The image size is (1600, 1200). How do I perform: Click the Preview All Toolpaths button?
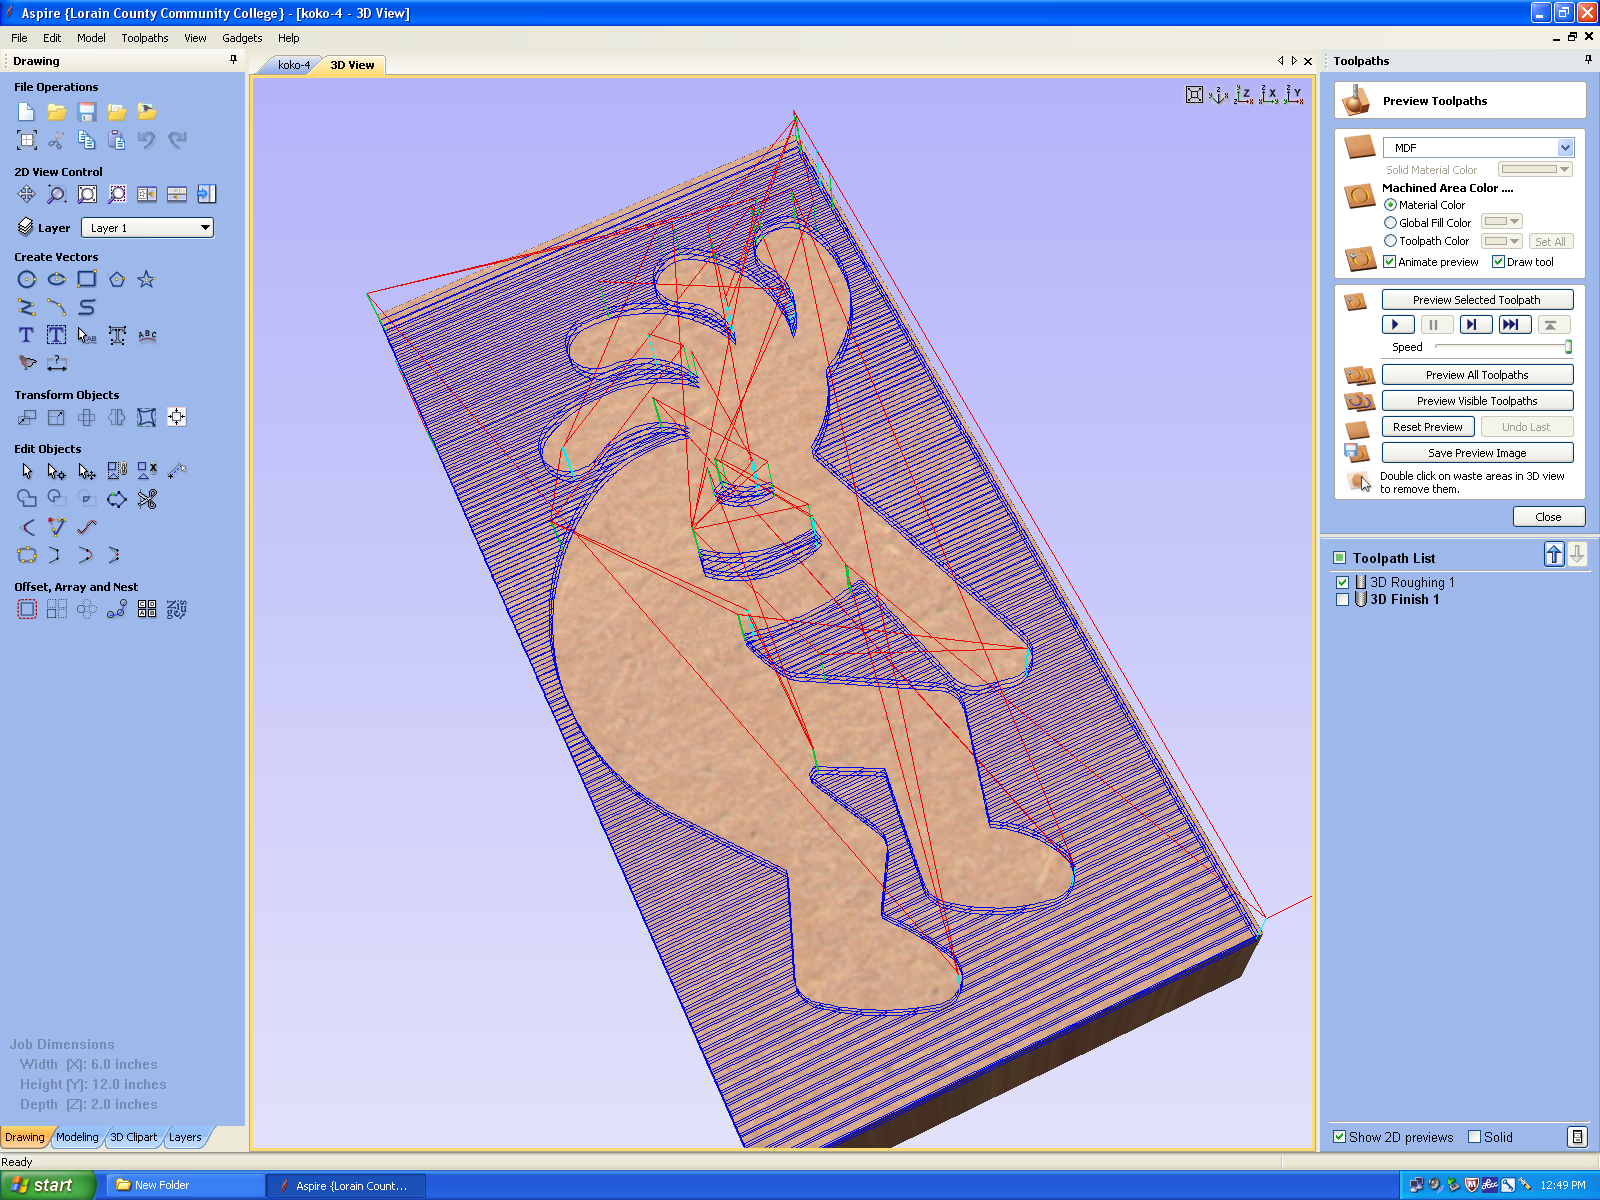[x=1477, y=375]
